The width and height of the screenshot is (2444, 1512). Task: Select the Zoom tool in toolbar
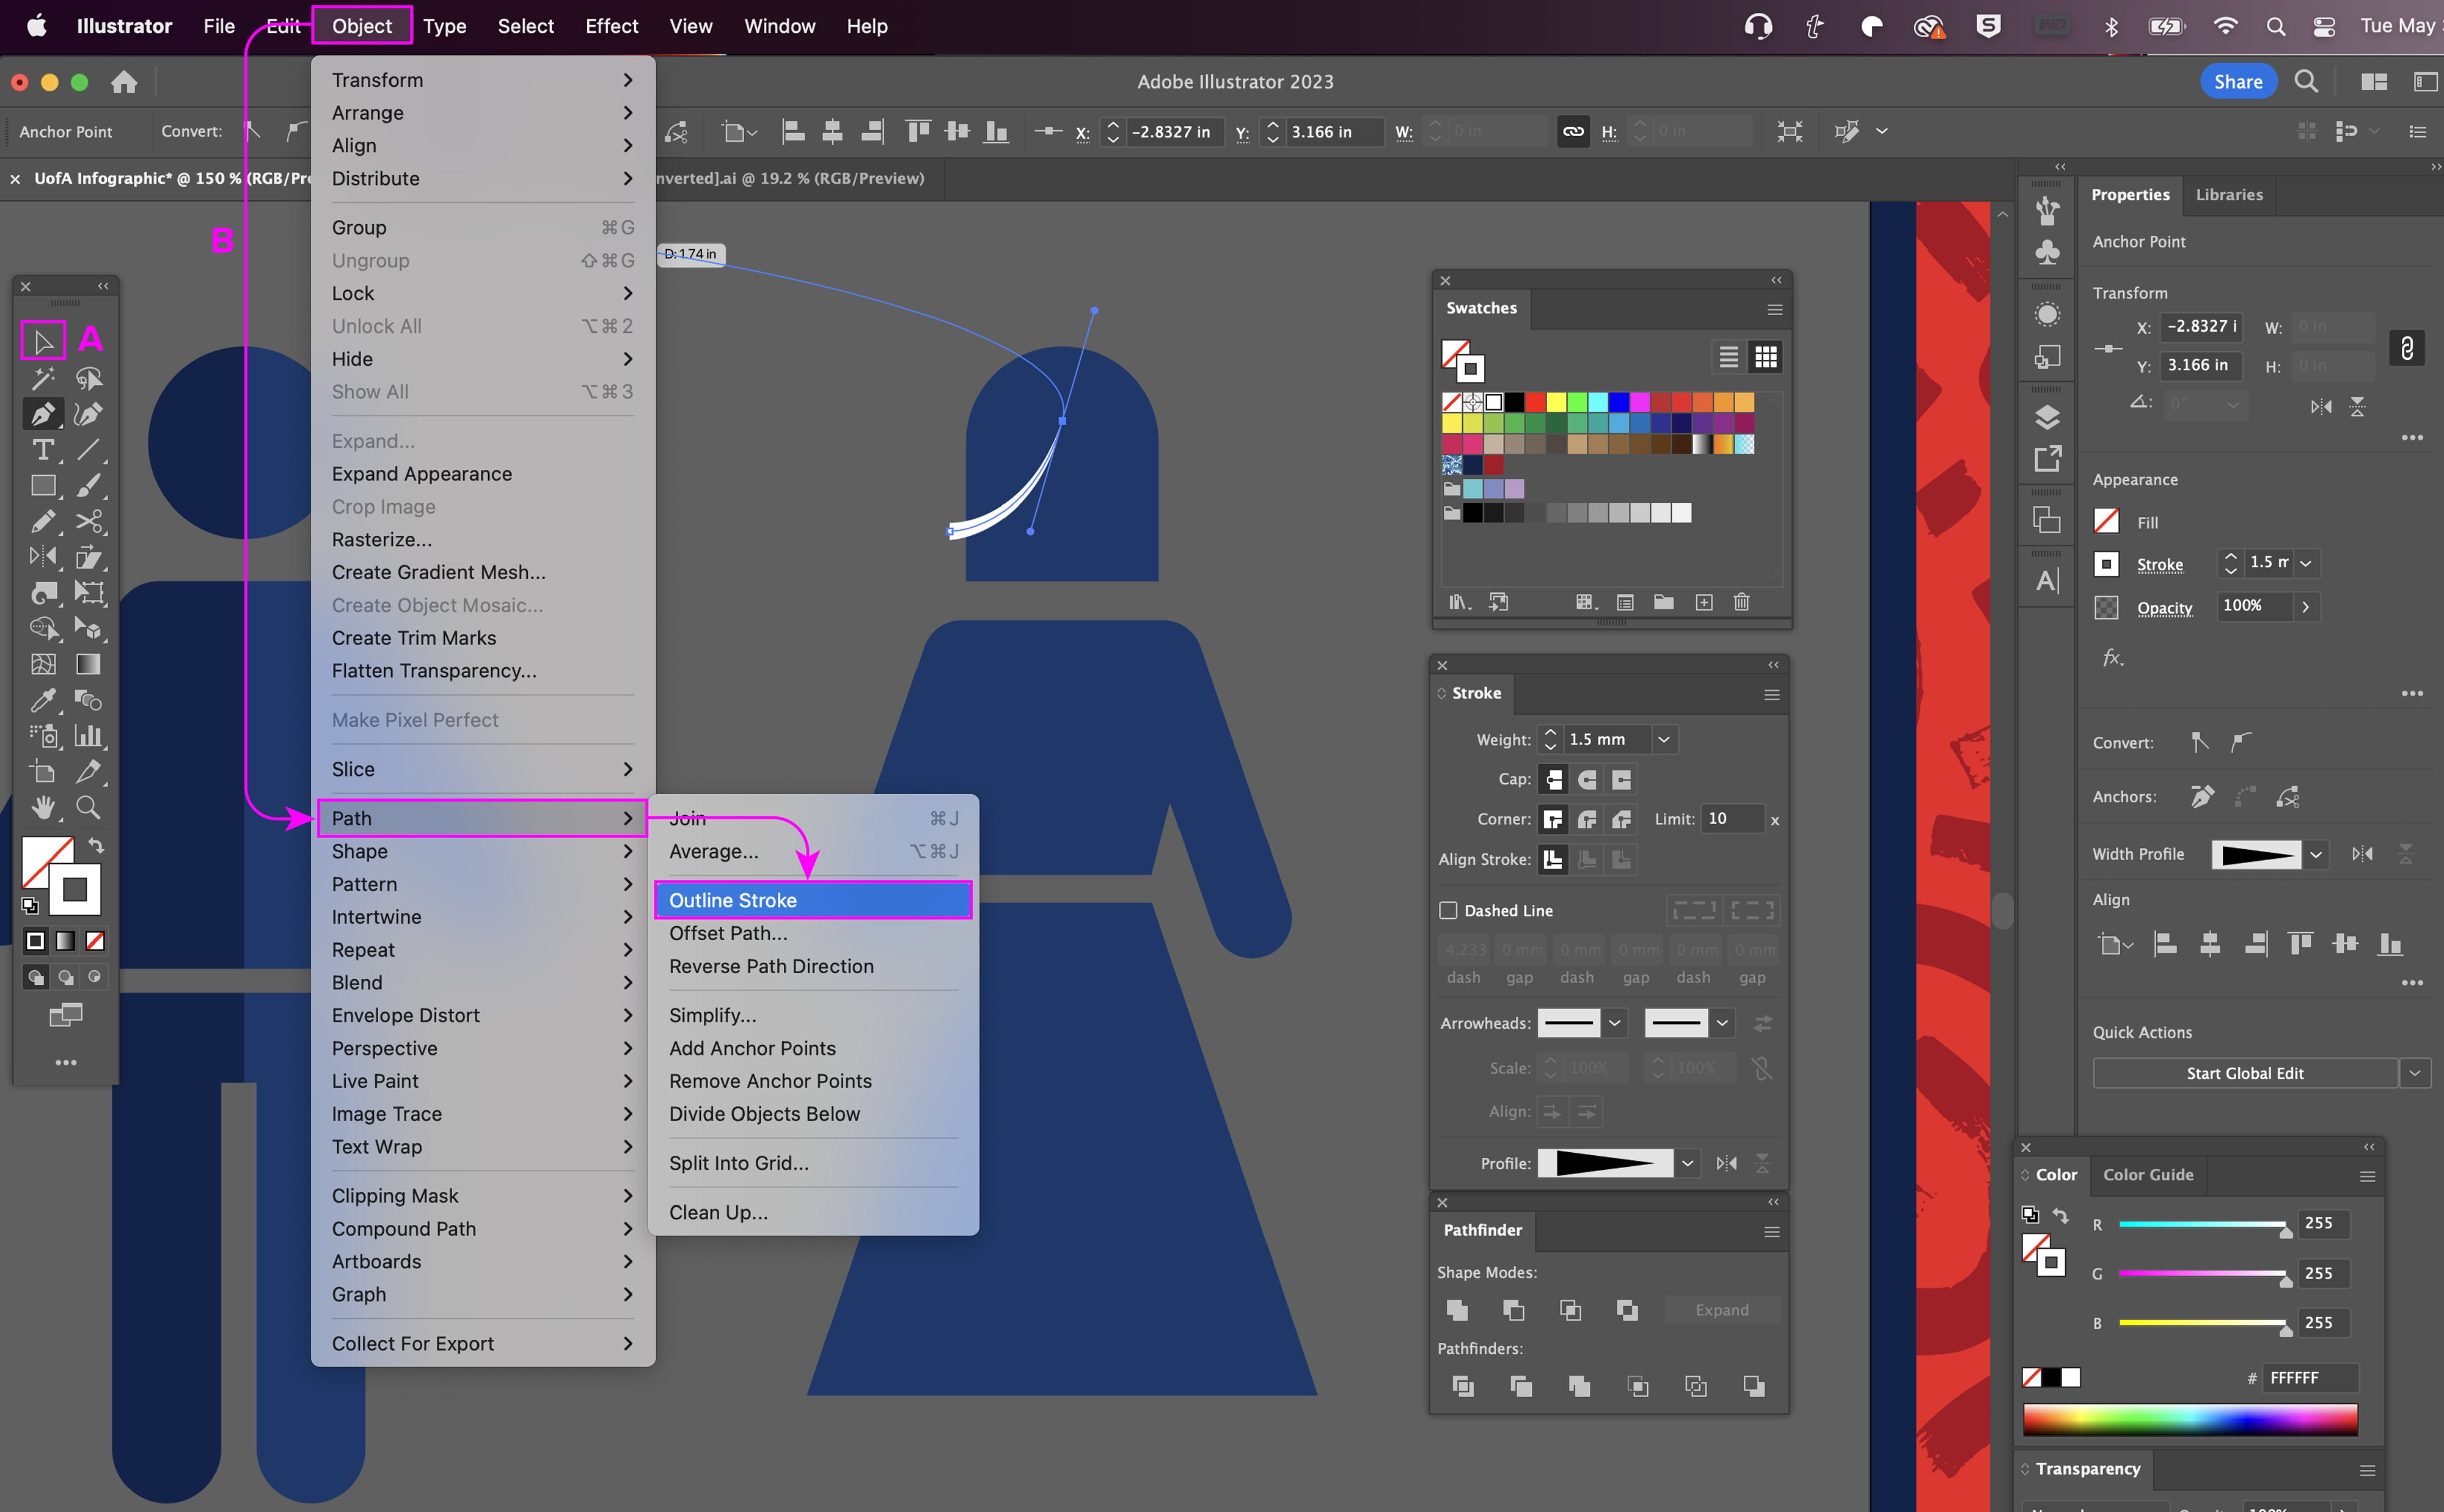(x=88, y=807)
